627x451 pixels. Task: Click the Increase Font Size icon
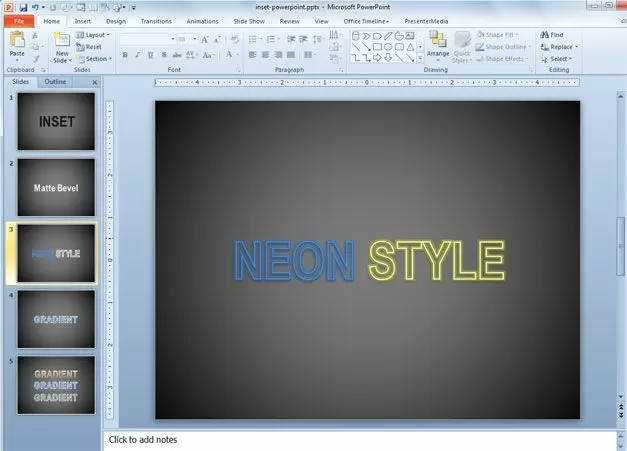click(x=205, y=39)
